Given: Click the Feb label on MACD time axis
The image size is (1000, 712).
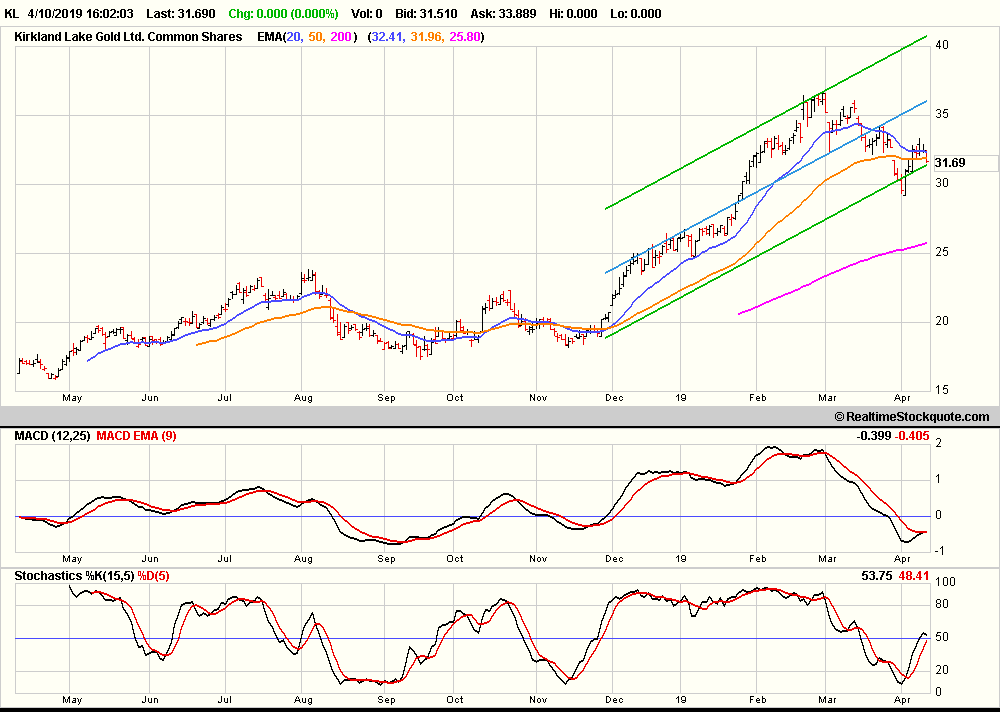Looking at the screenshot, I should [758, 559].
